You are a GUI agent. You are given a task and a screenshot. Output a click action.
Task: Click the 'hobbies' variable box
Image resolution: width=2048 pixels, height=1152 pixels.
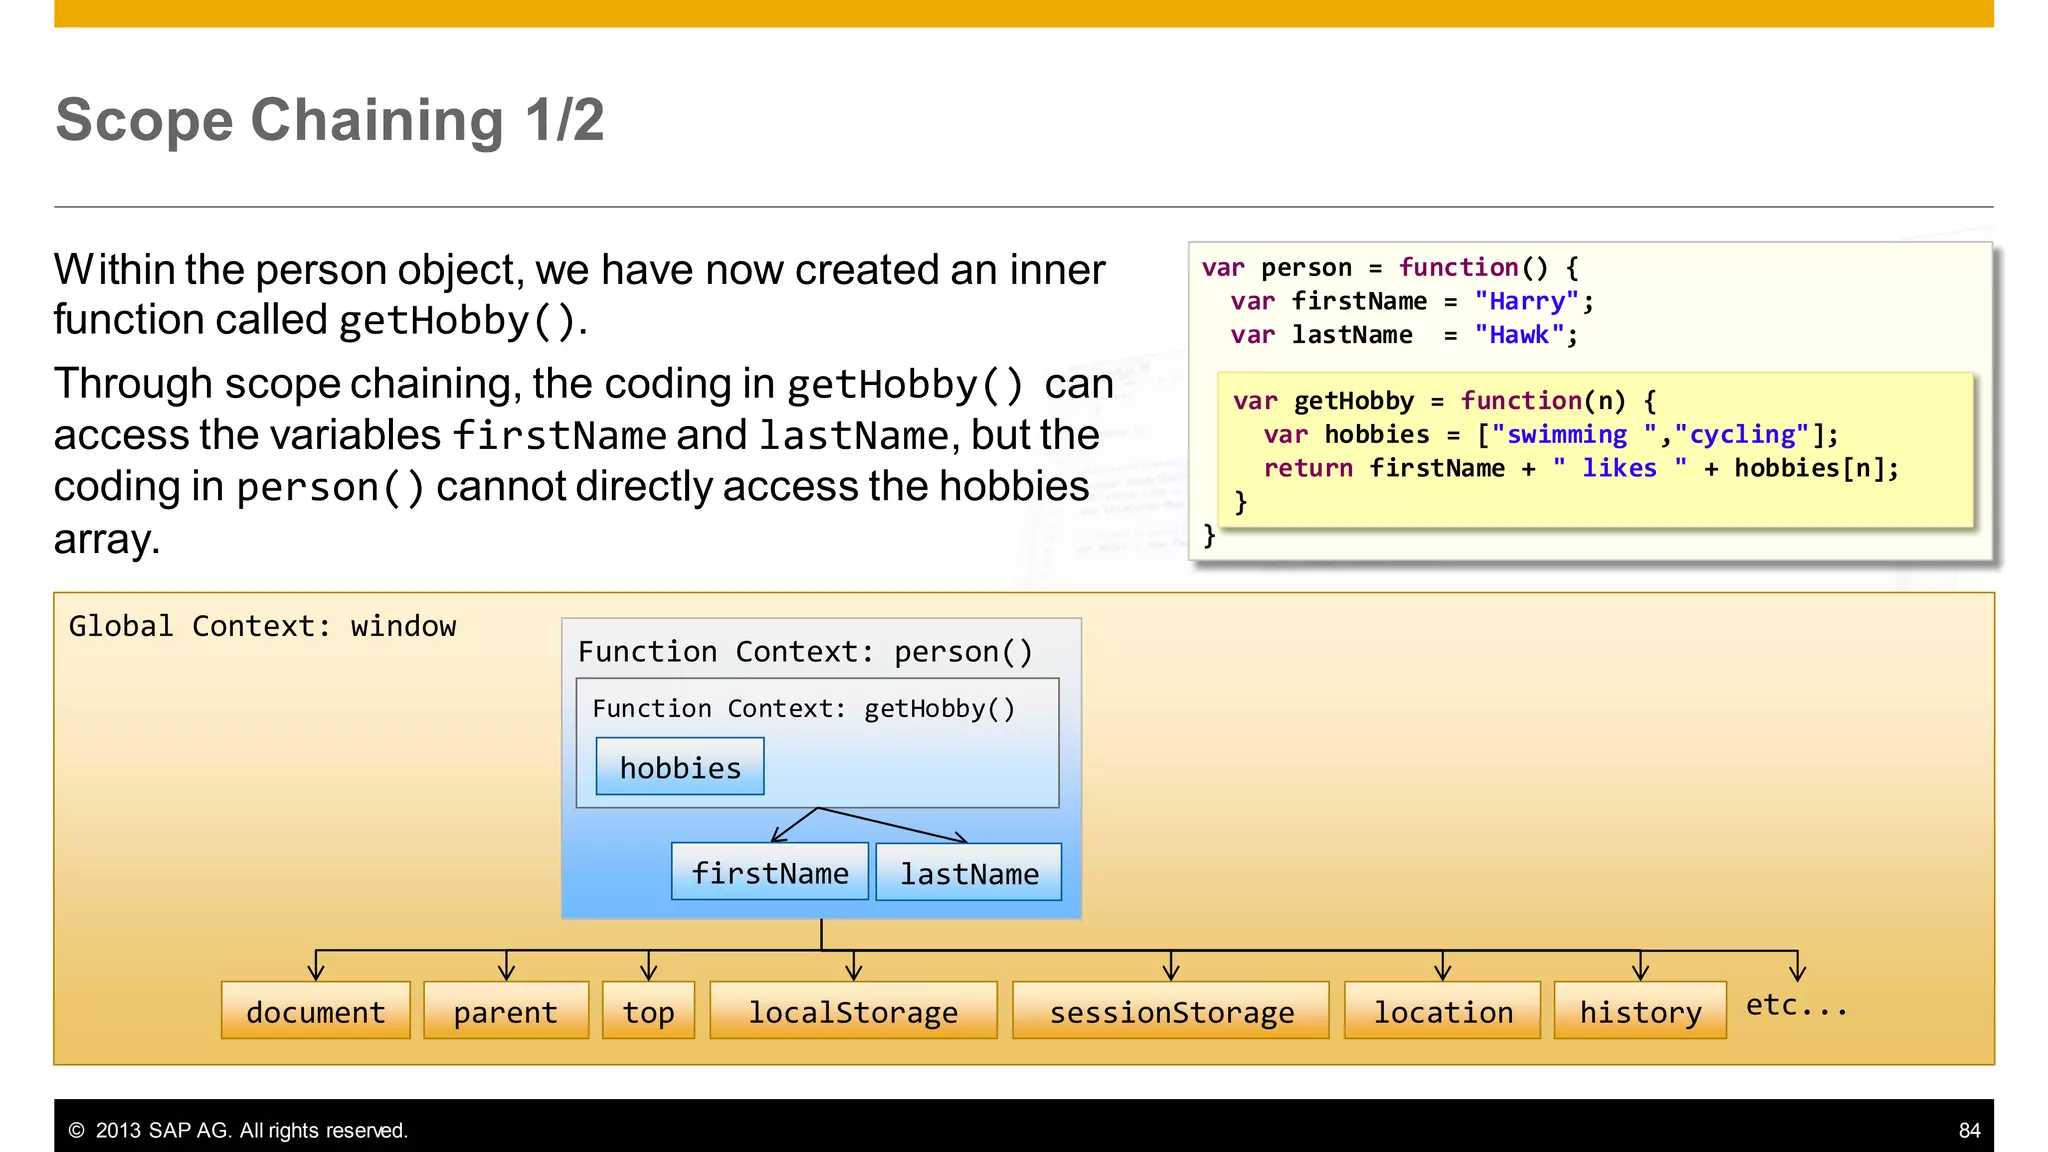[680, 767]
